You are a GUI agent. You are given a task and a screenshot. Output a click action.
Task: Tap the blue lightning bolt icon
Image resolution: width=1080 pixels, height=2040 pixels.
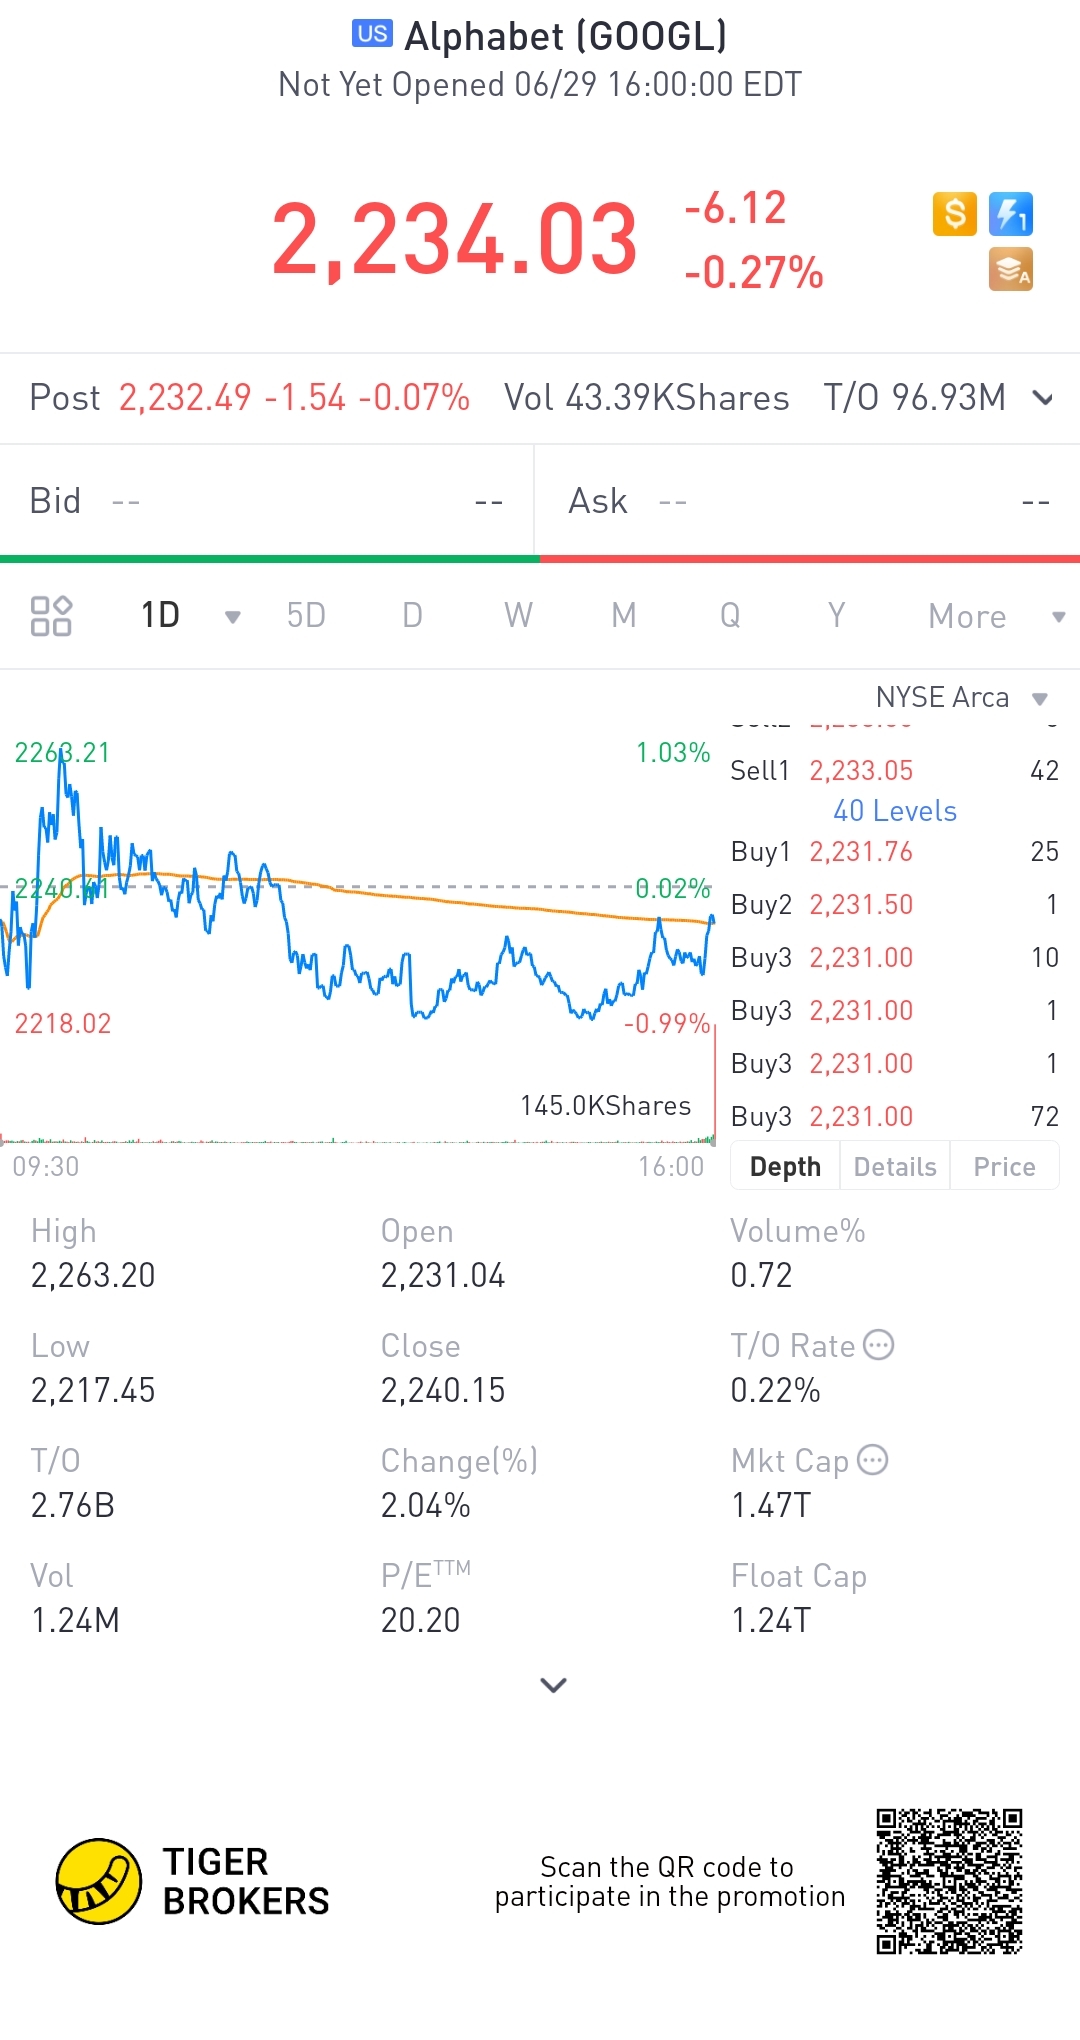pos(1010,214)
